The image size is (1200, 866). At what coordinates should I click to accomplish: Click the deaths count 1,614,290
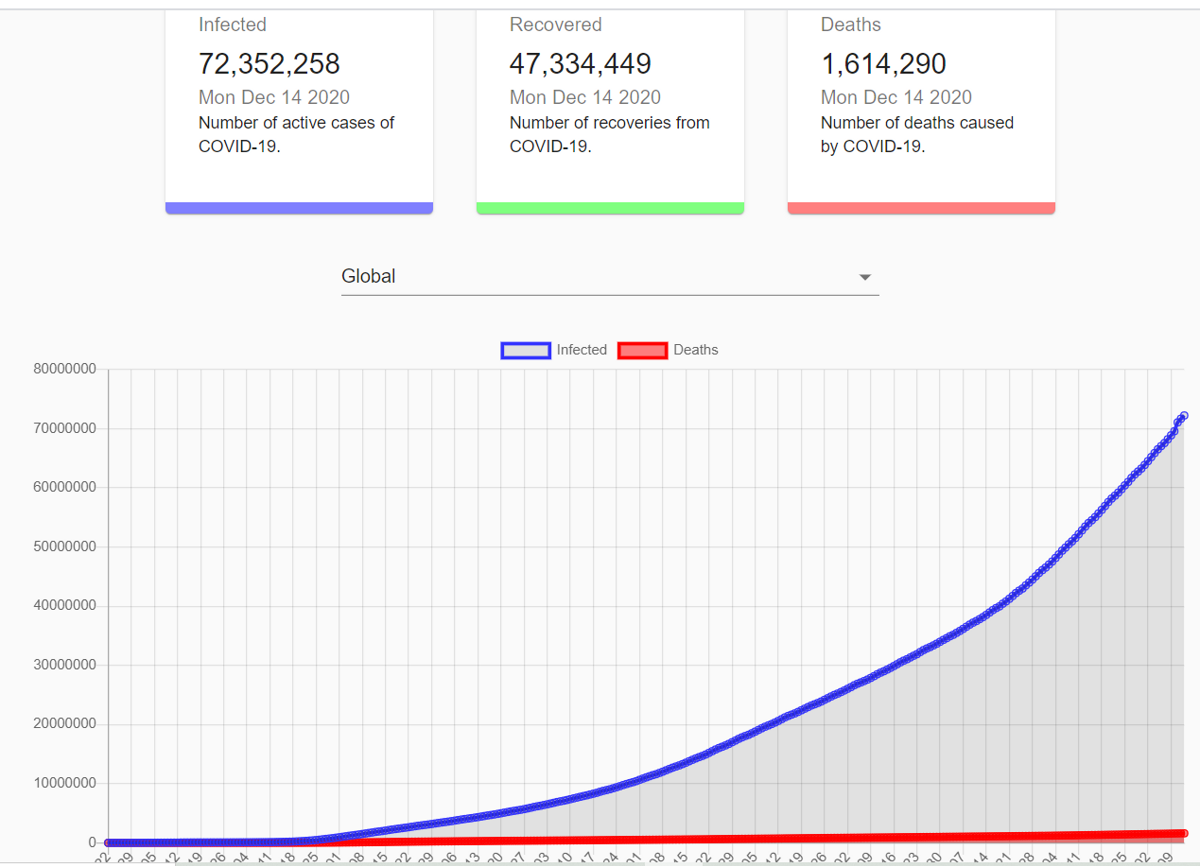pyautogui.click(x=883, y=64)
